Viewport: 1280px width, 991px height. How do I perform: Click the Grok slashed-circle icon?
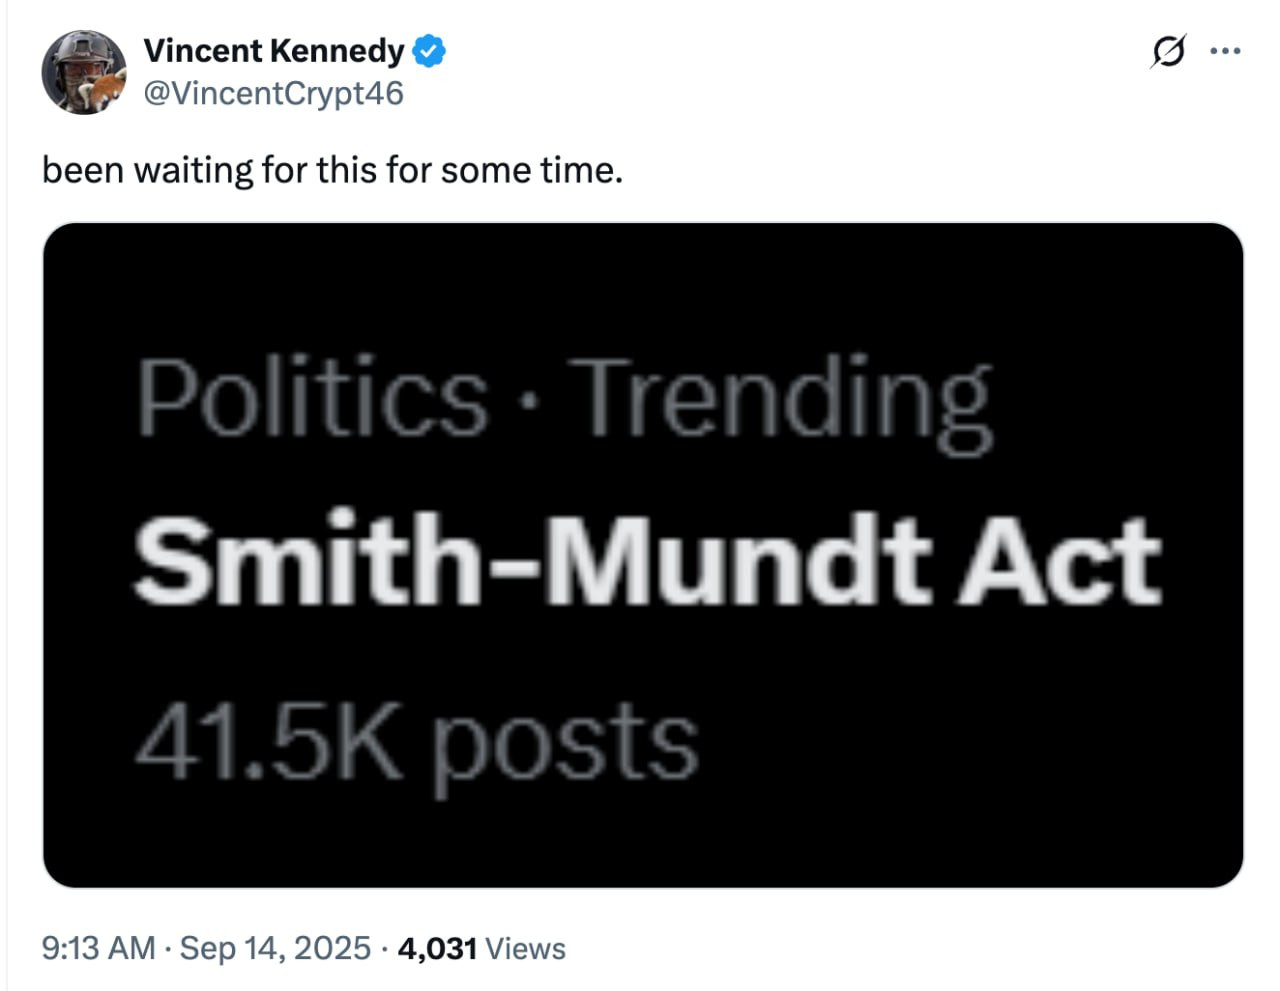pos(1168,50)
